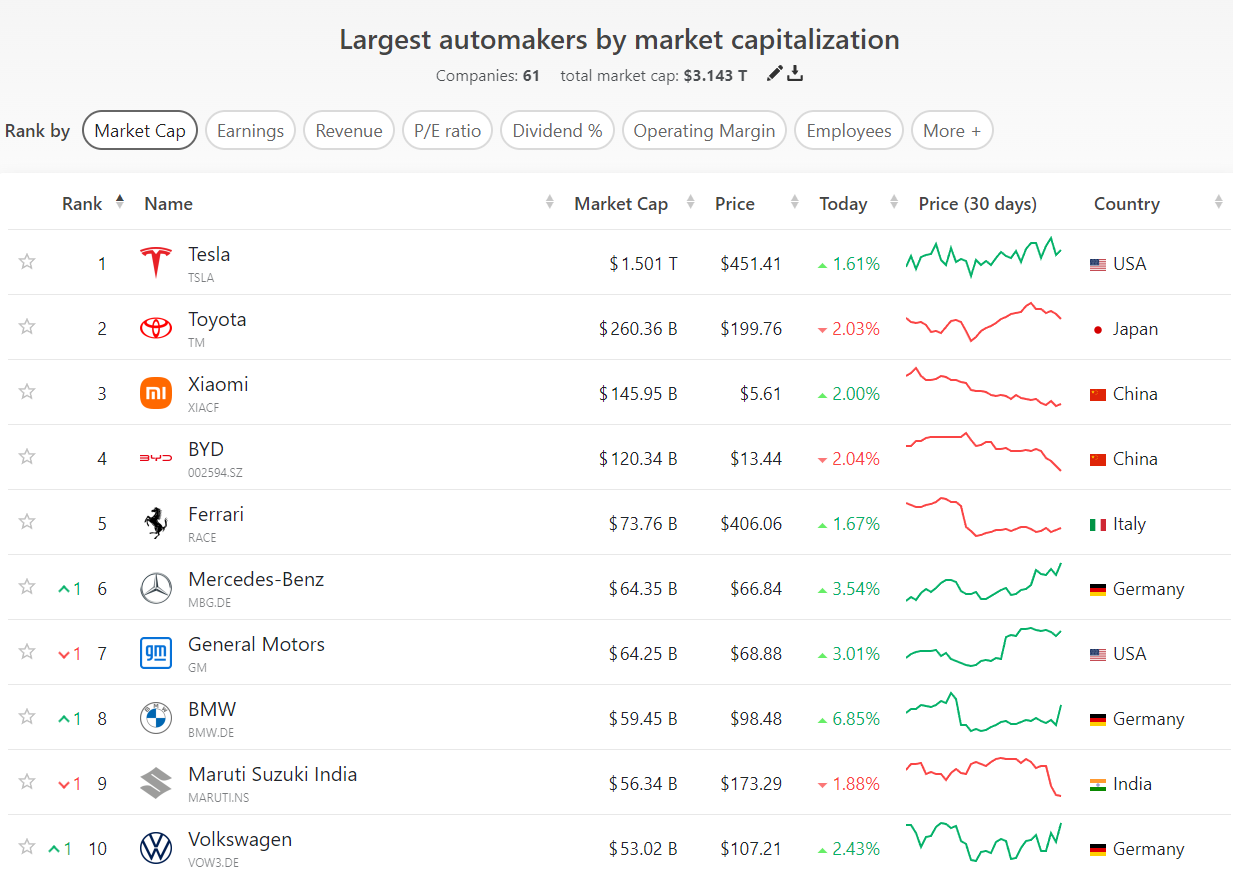Toggle the favorite star for BYD

pyautogui.click(x=27, y=457)
